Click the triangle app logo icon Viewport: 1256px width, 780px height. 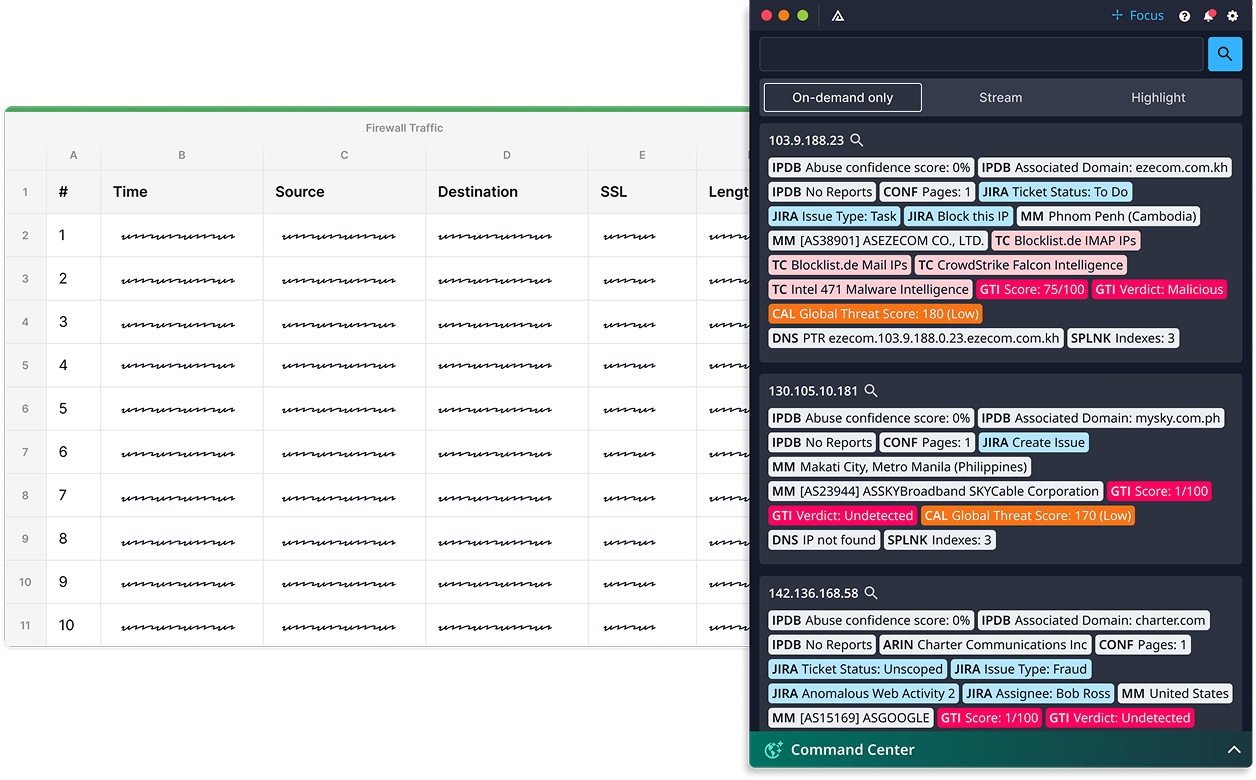[838, 16]
